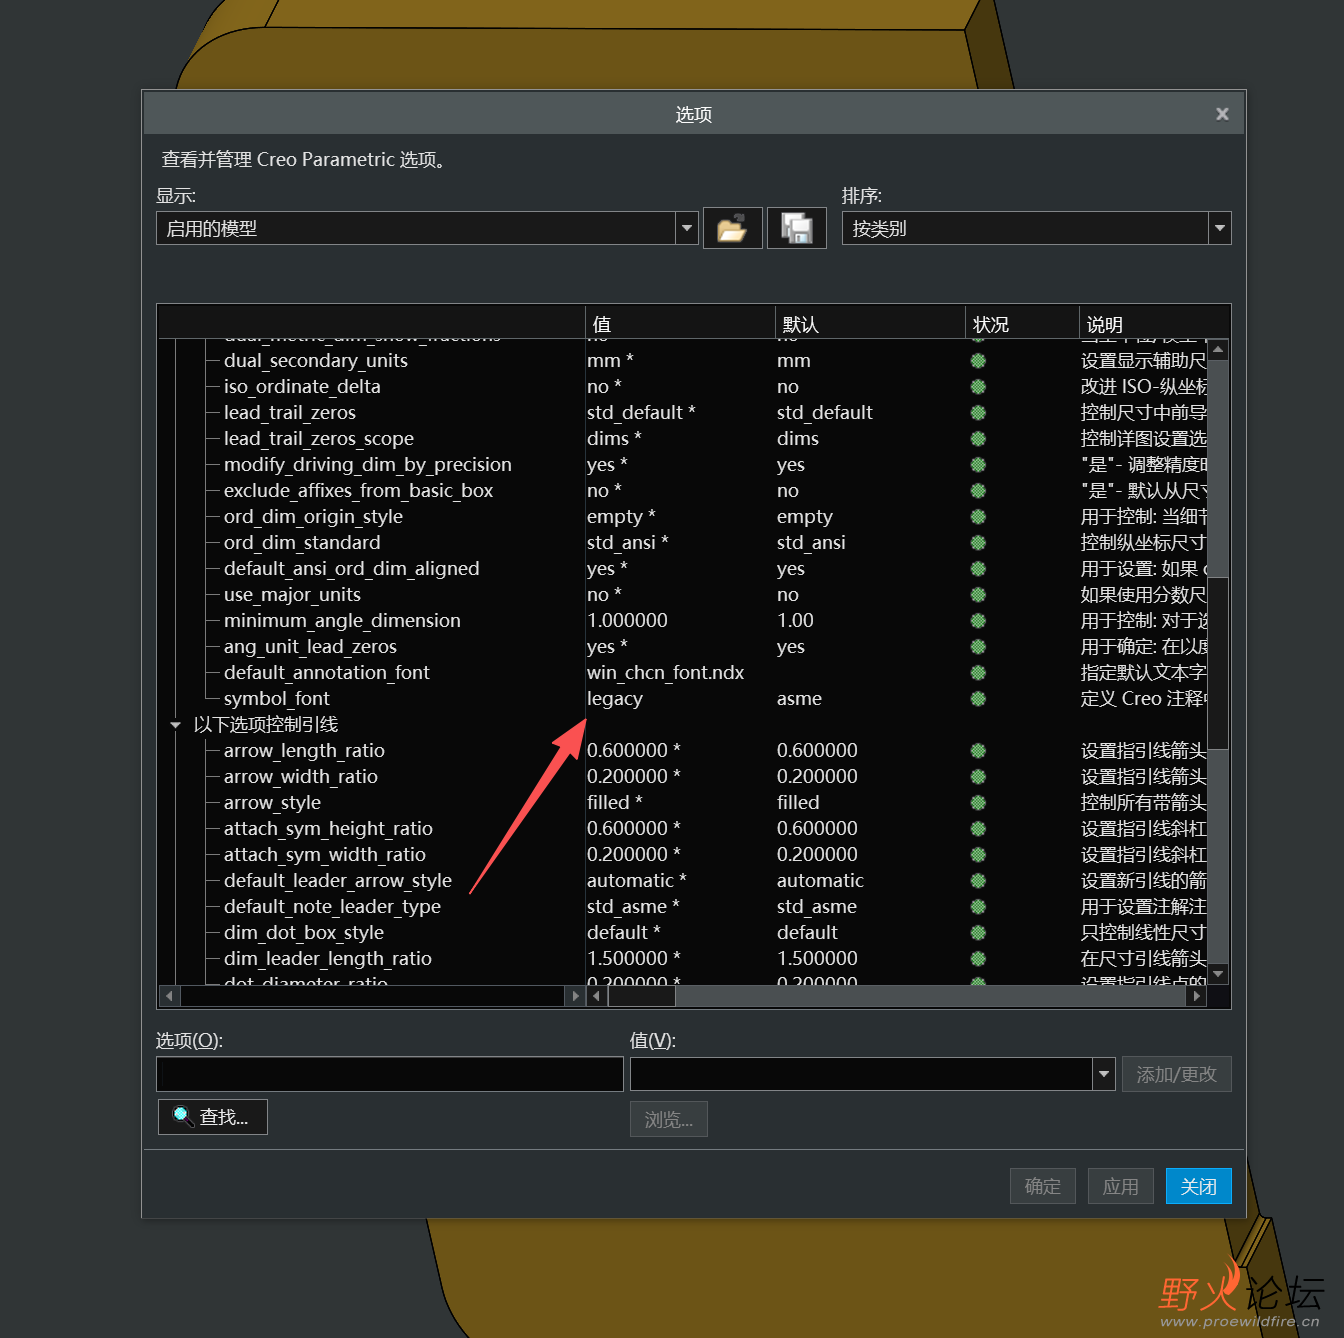
Task: Click the scroll-up arrow of options list
Action: click(x=1218, y=350)
